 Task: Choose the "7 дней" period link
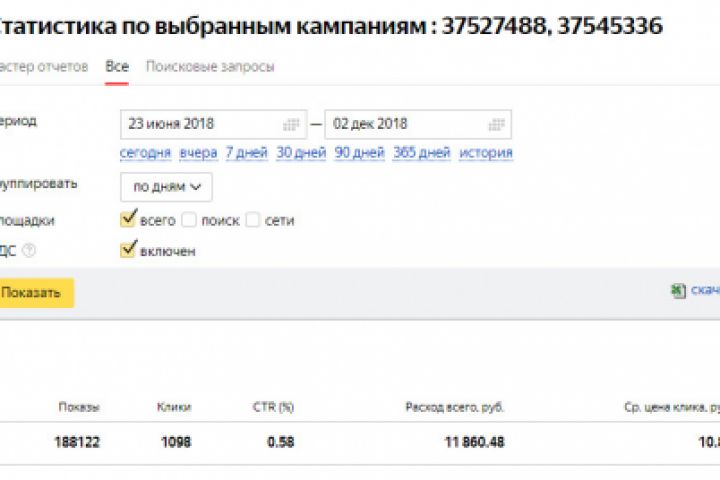(246, 153)
